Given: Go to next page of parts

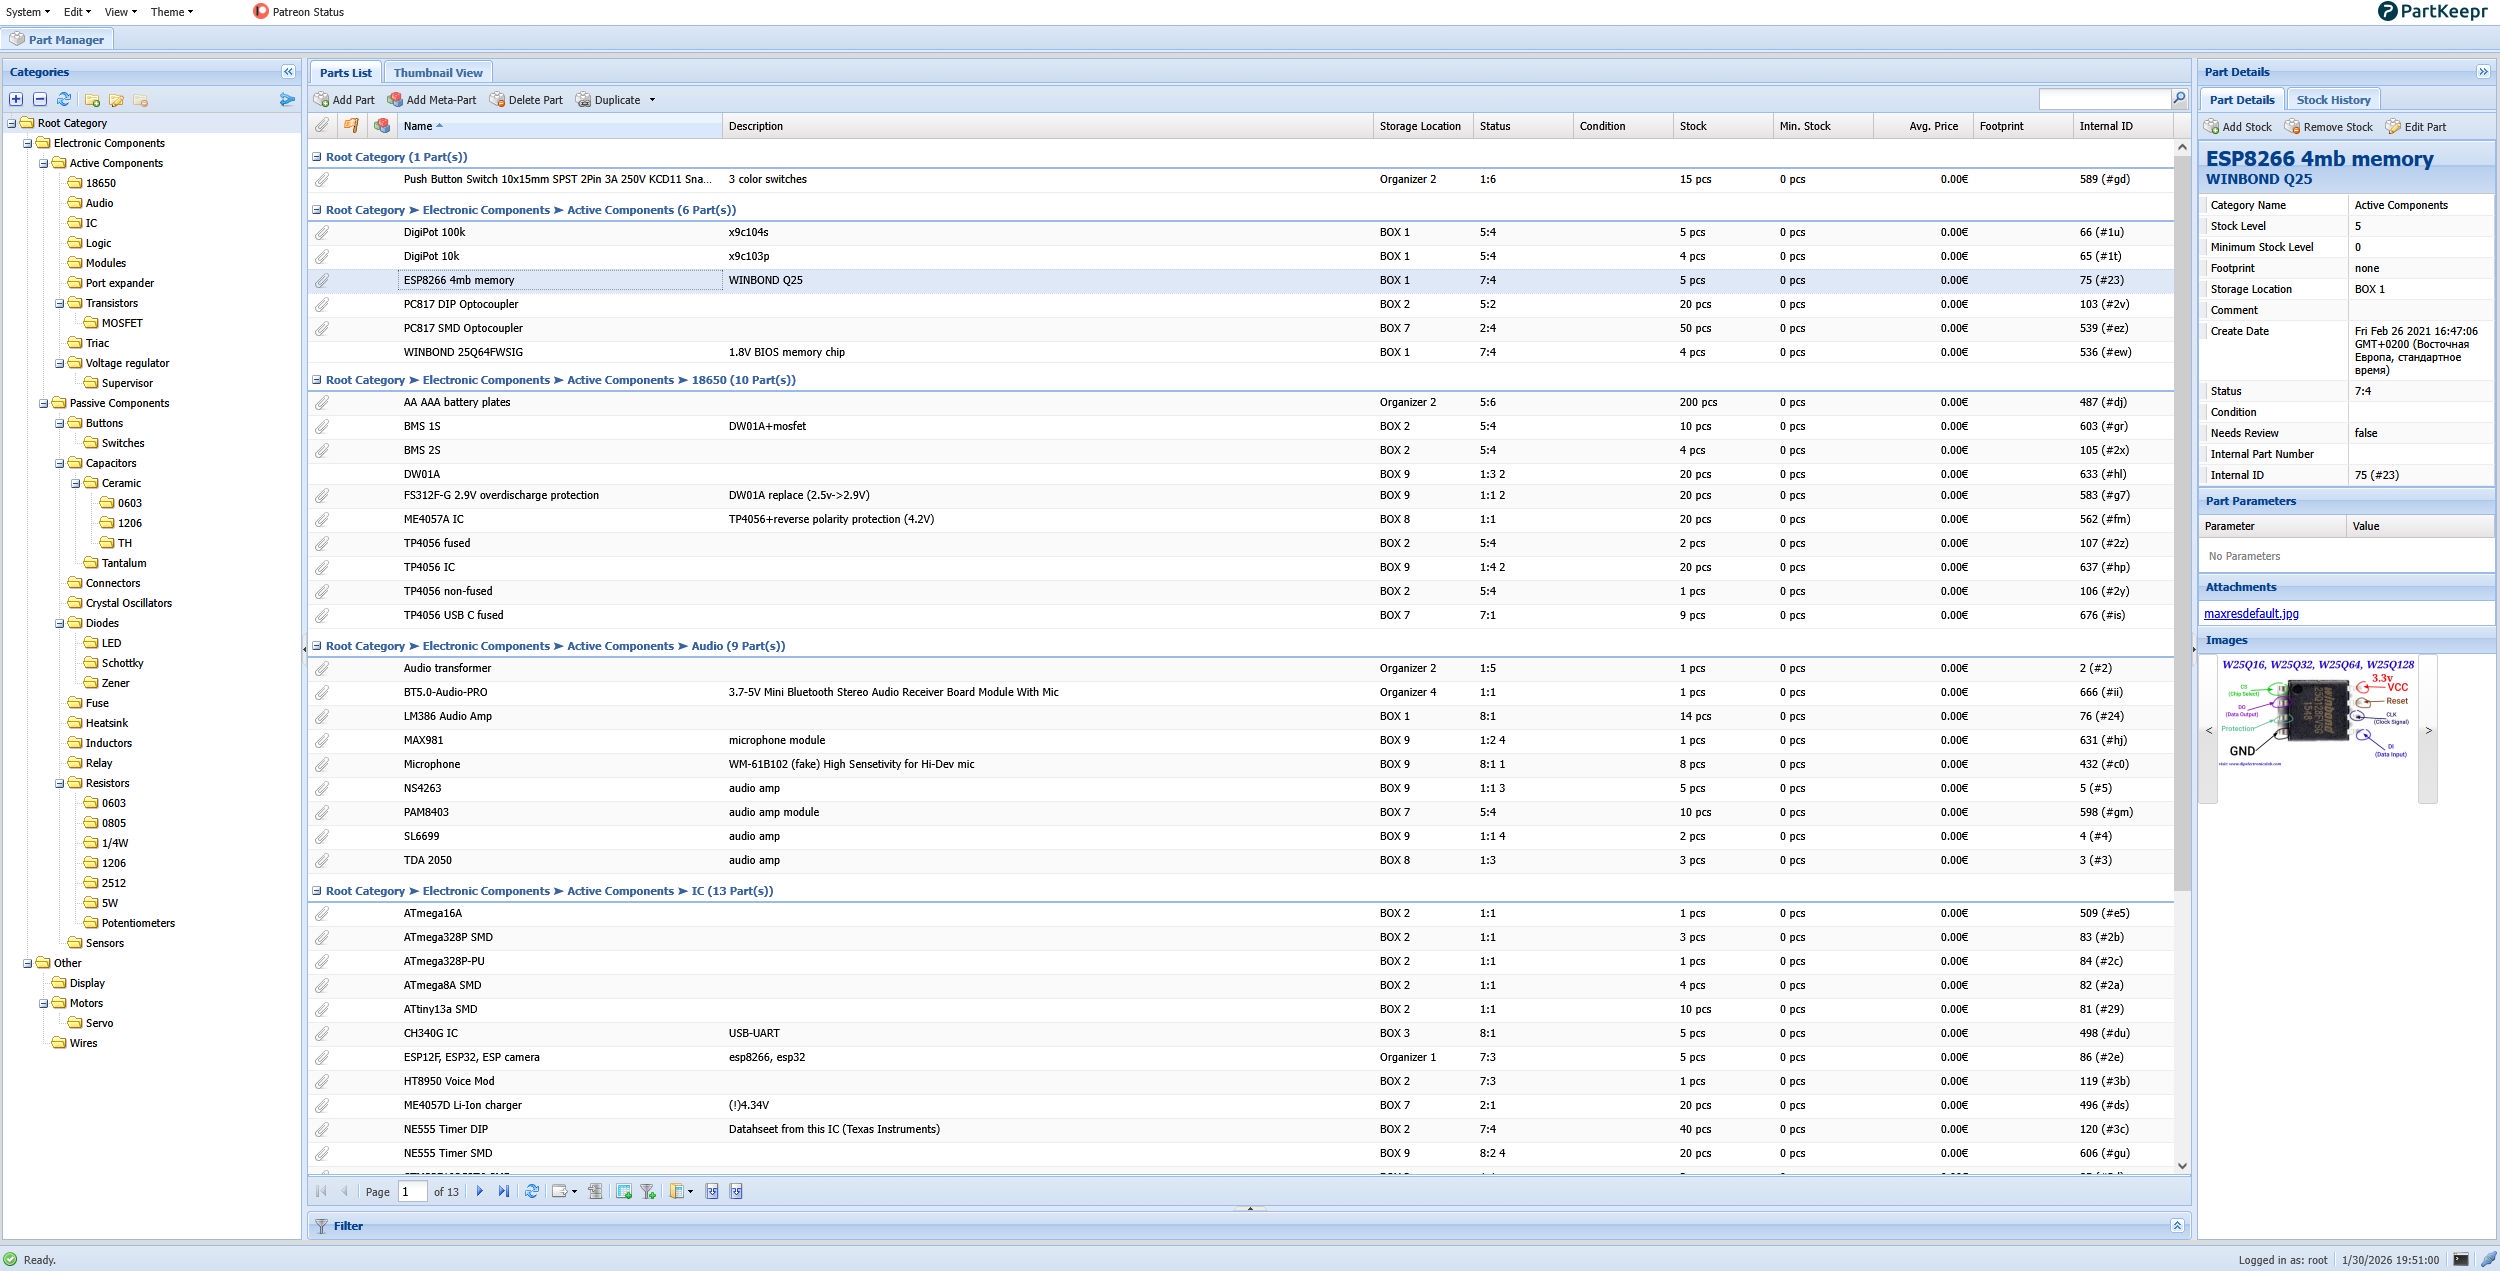Looking at the screenshot, I should tap(480, 1191).
